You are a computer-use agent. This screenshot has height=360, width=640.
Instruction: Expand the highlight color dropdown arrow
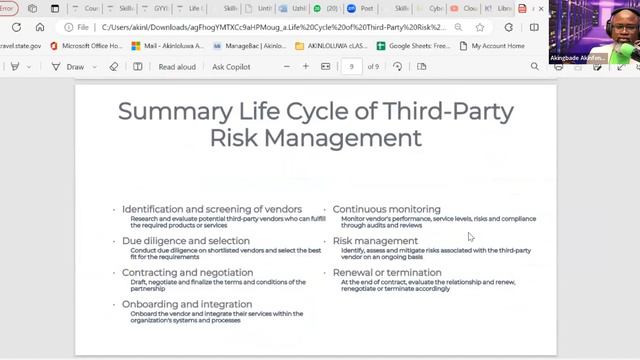tap(29, 67)
